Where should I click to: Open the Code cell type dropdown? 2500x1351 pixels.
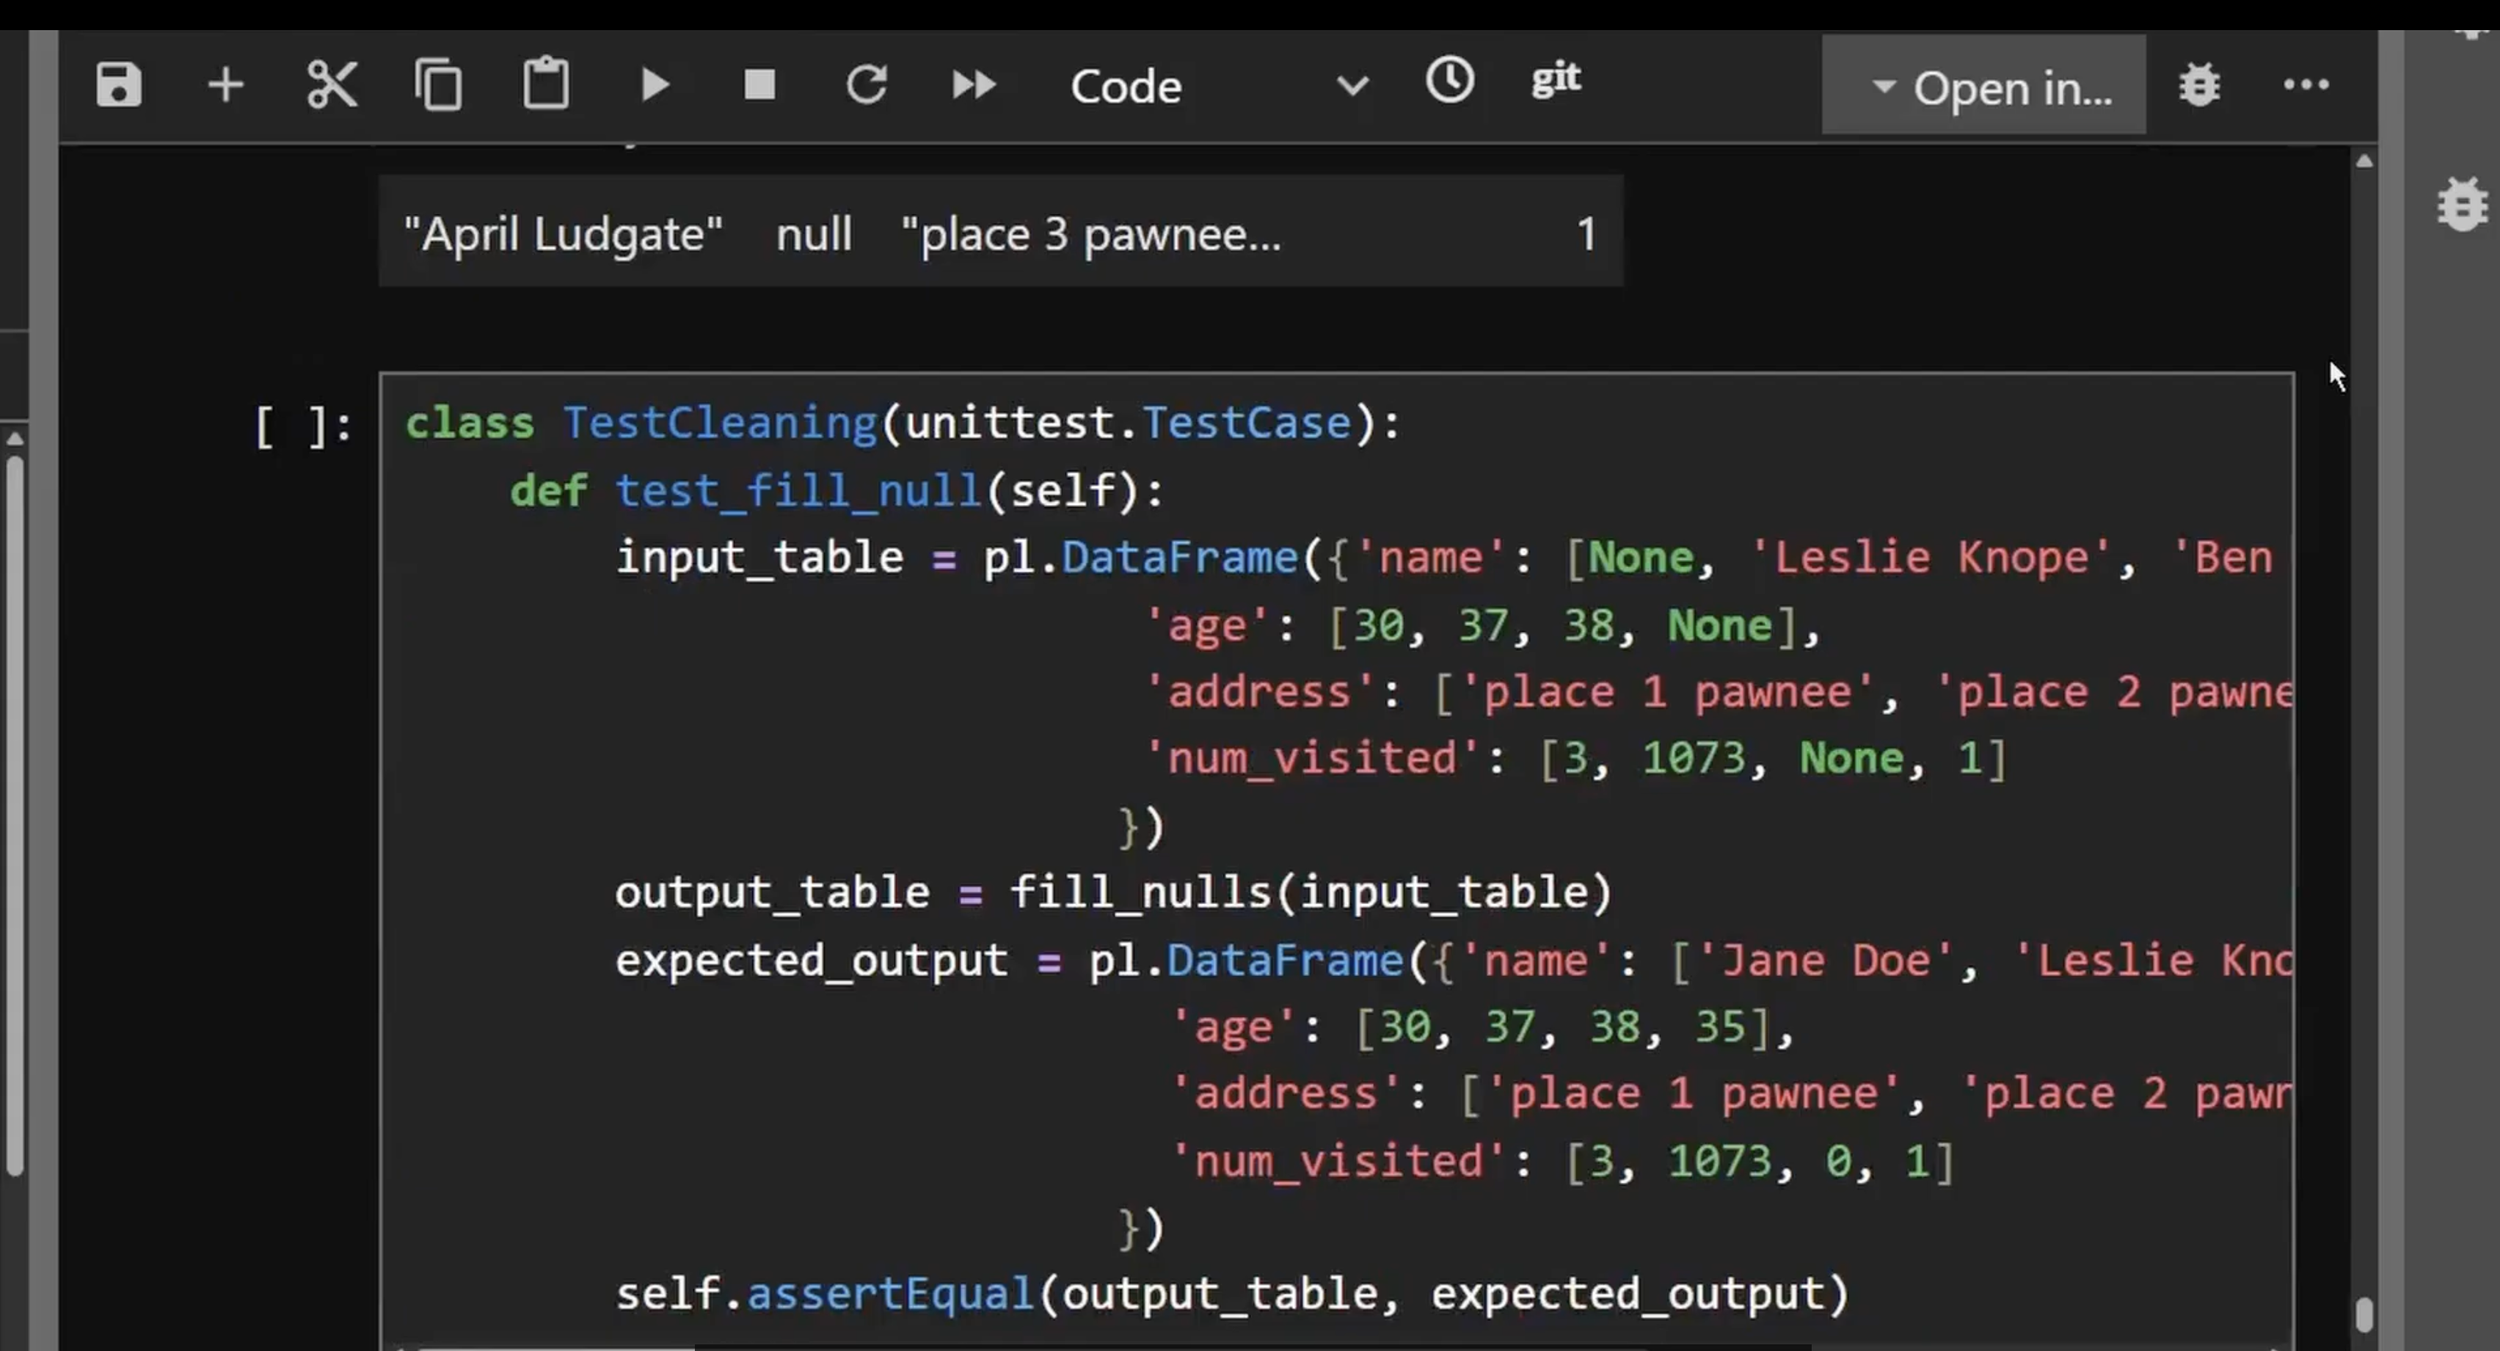1219,87
